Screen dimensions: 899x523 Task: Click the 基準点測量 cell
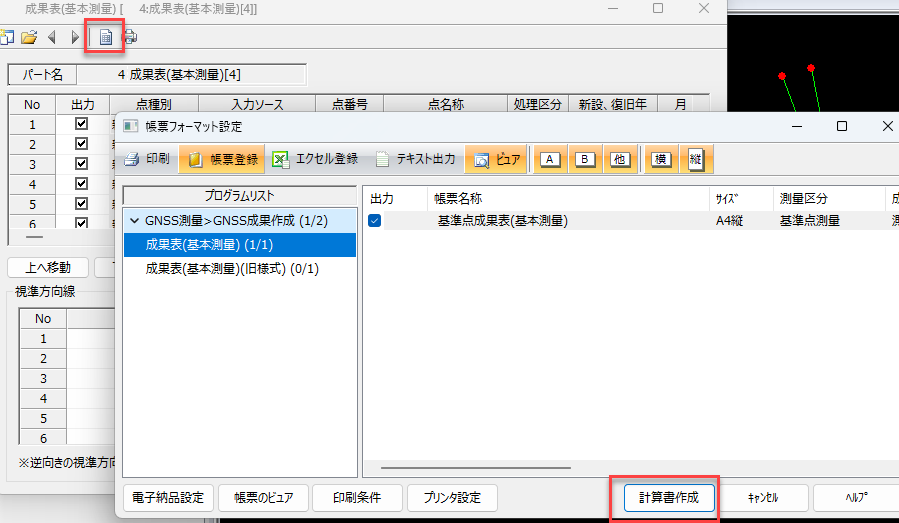tap(810, 221)
